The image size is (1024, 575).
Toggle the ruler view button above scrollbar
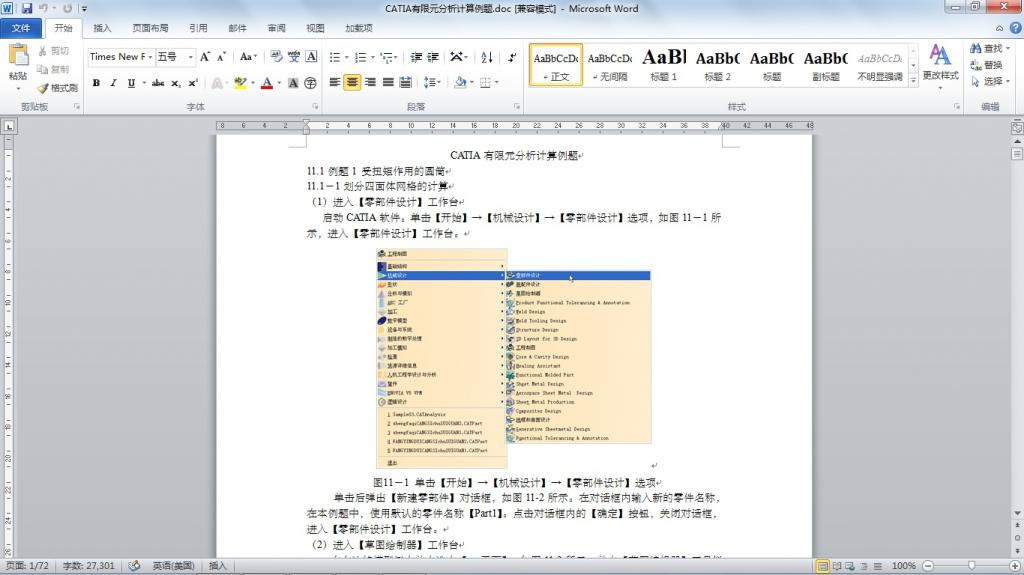1017,127
